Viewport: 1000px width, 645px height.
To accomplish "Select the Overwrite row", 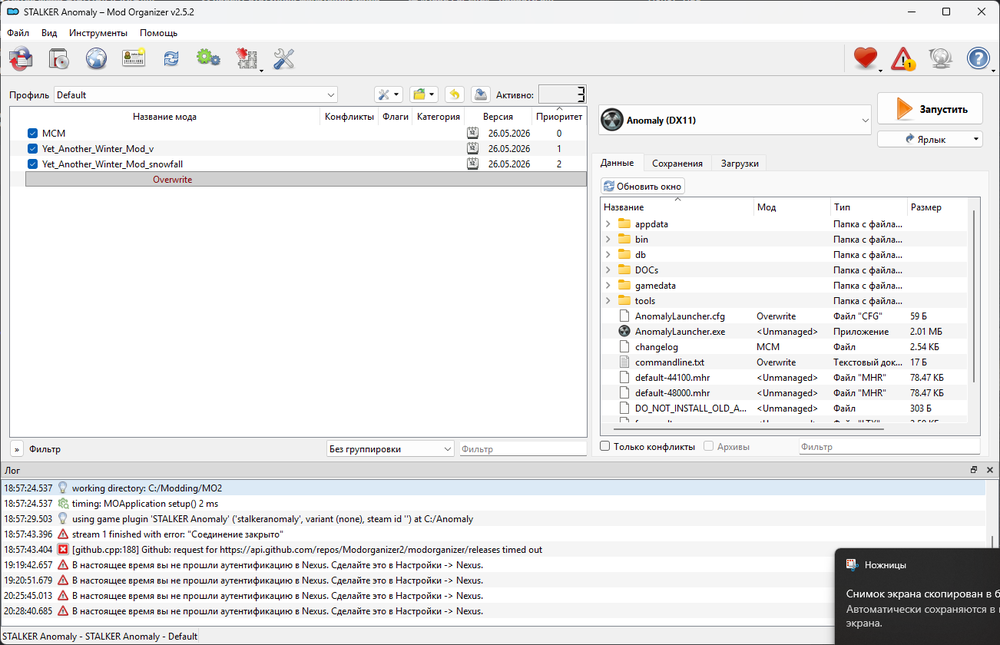I will click(x=305, y=179).
